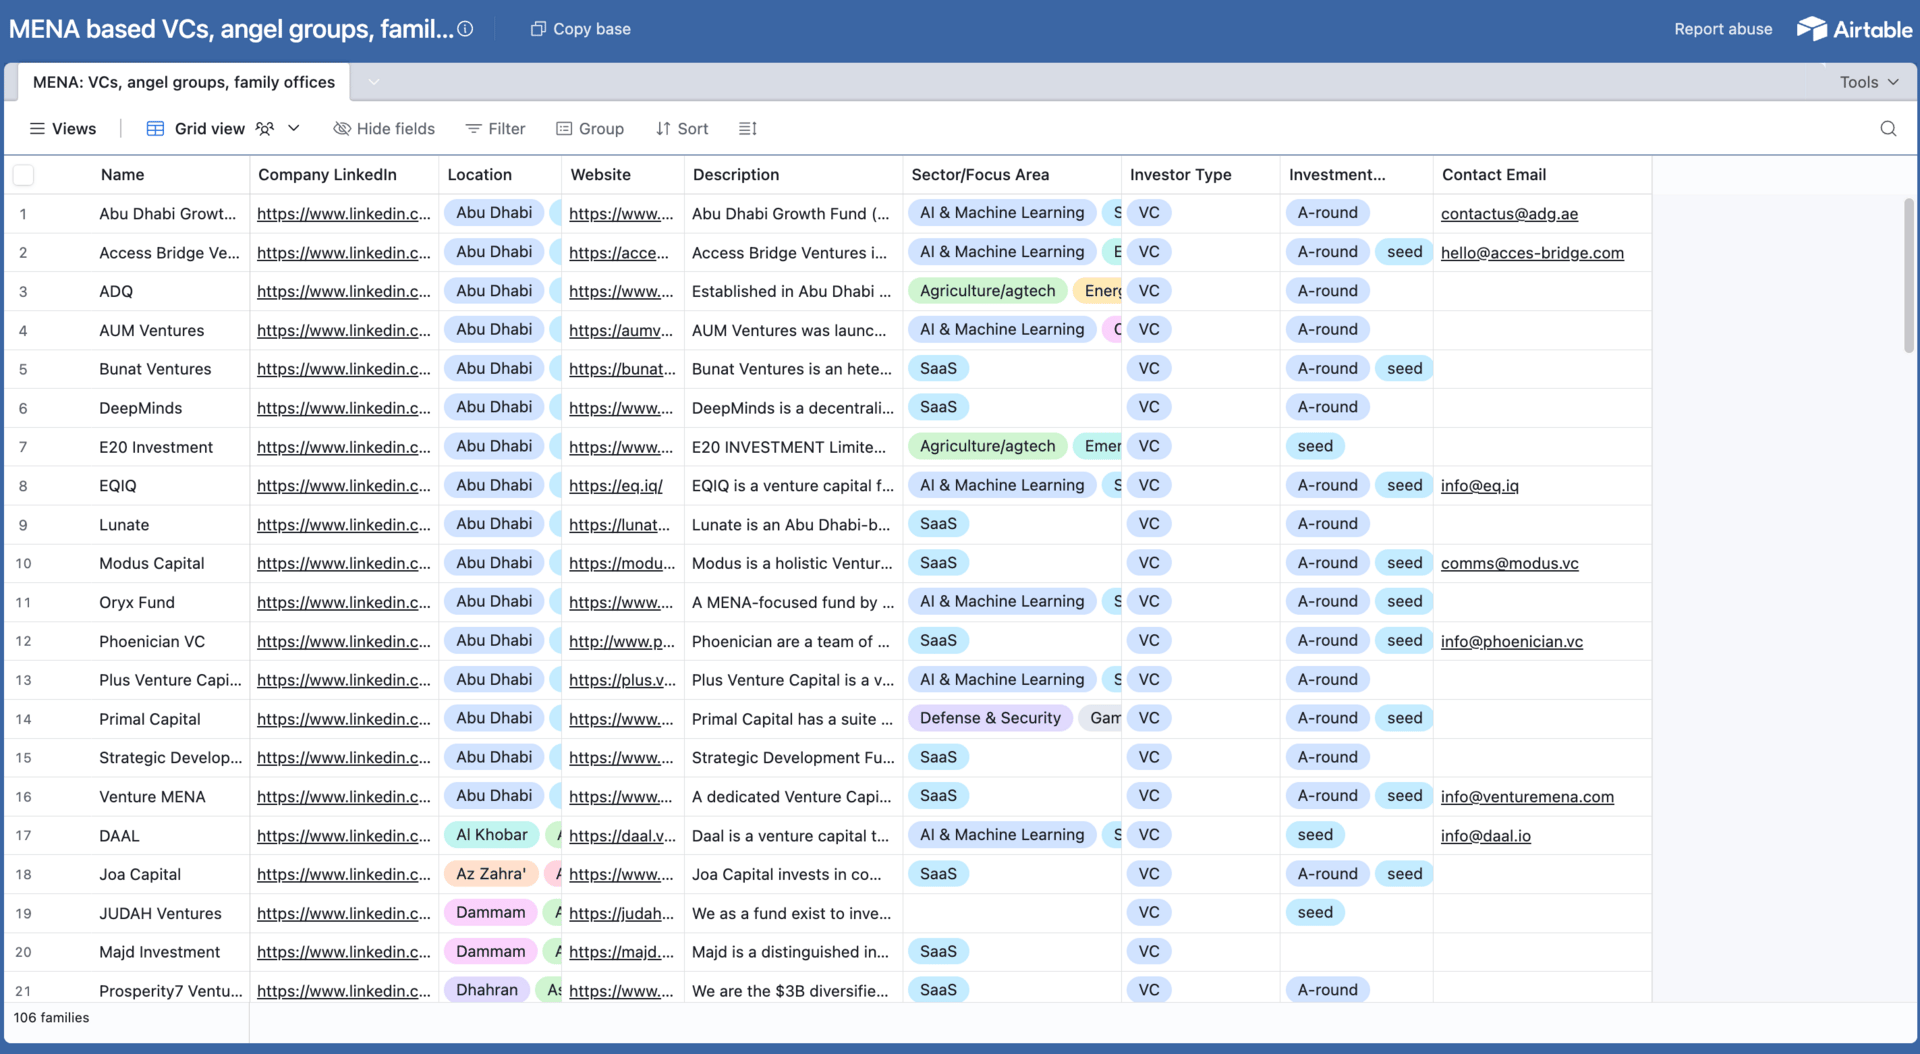The height and width of the screenshot is (1054, 1920).
Task: Click the Dhahran location tag
Action: (487, 990)
